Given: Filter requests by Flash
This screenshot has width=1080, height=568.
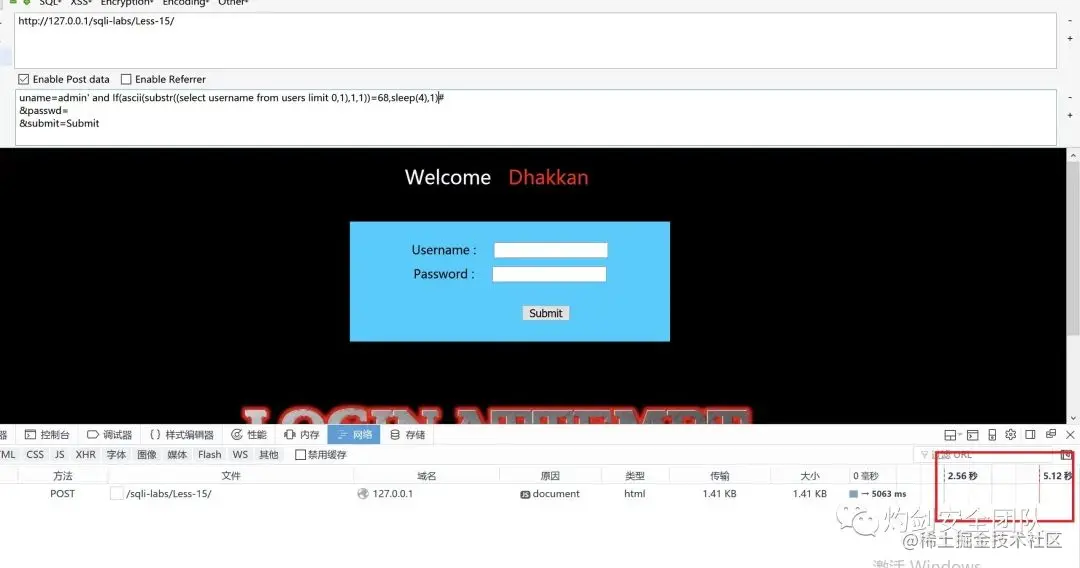Looking at the screenshot, I should coord(209,454).
